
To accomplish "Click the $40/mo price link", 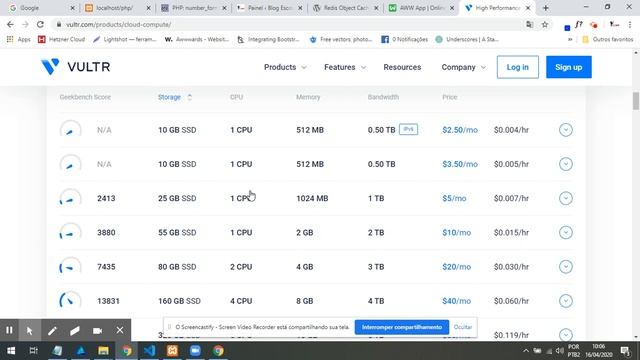I will (x=456, y=301).
